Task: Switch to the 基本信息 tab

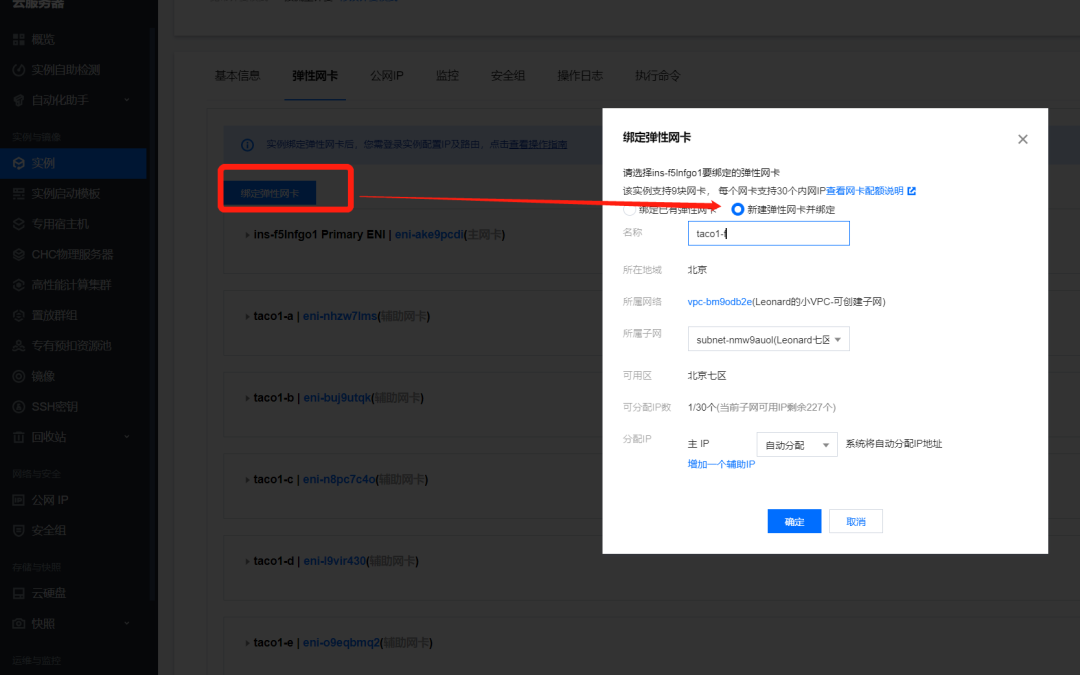Action: tap(238, 76)
